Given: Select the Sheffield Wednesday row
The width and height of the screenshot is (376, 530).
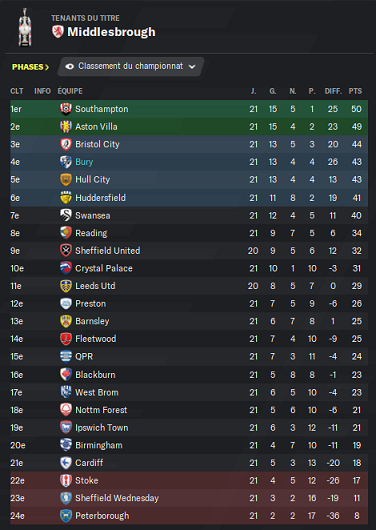Looking at the screenshot, I should pos(189,498).
